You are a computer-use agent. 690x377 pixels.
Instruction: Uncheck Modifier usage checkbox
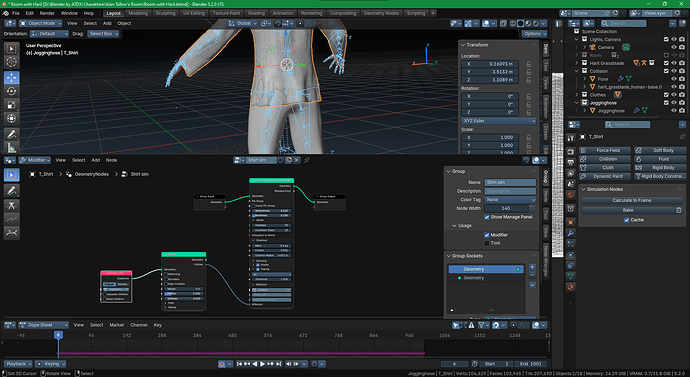[487, 235]
